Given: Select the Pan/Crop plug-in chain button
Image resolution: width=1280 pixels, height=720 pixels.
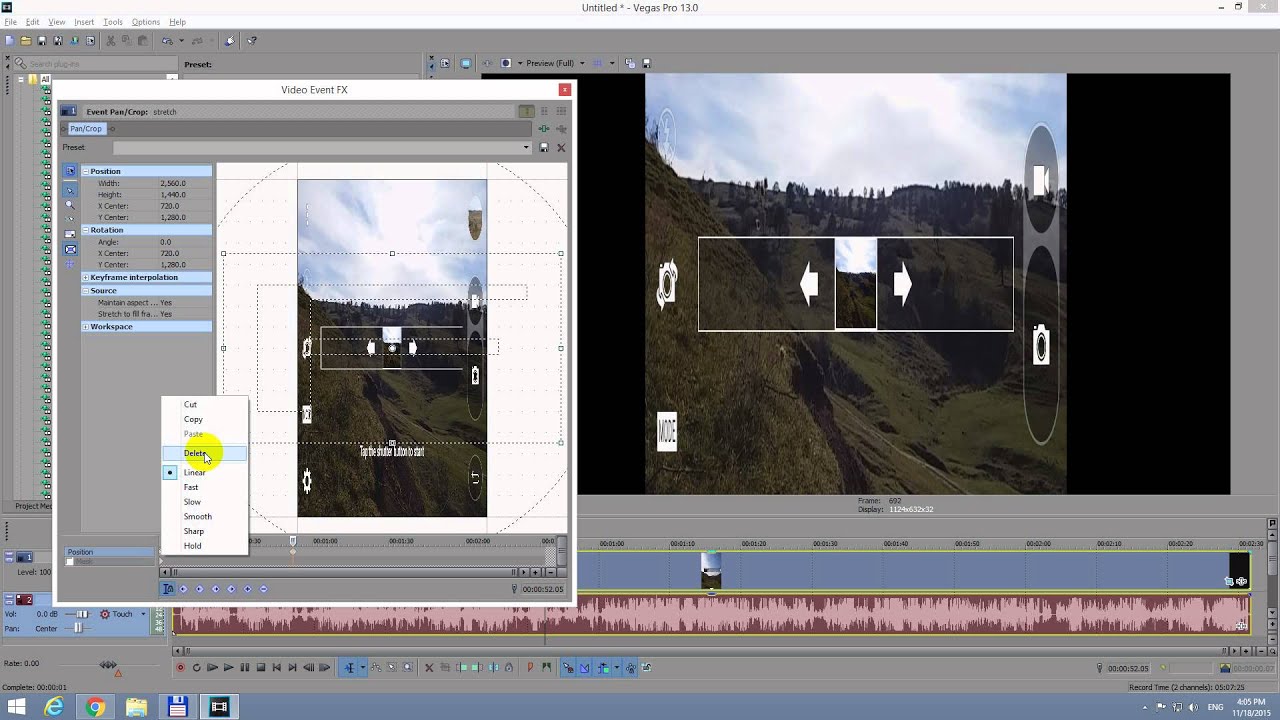Looking at the screenshot, I should (86, 129).
